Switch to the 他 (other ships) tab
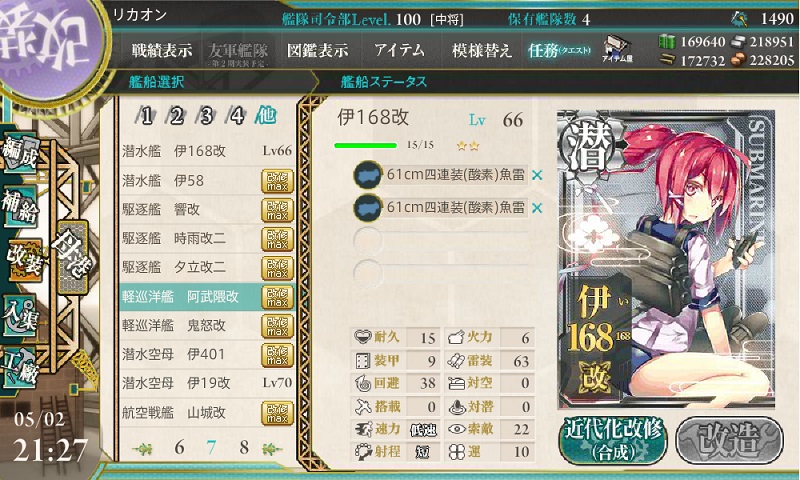Viewport: 800px width, 480px height. pyautogui.click(x=266, y=116)
